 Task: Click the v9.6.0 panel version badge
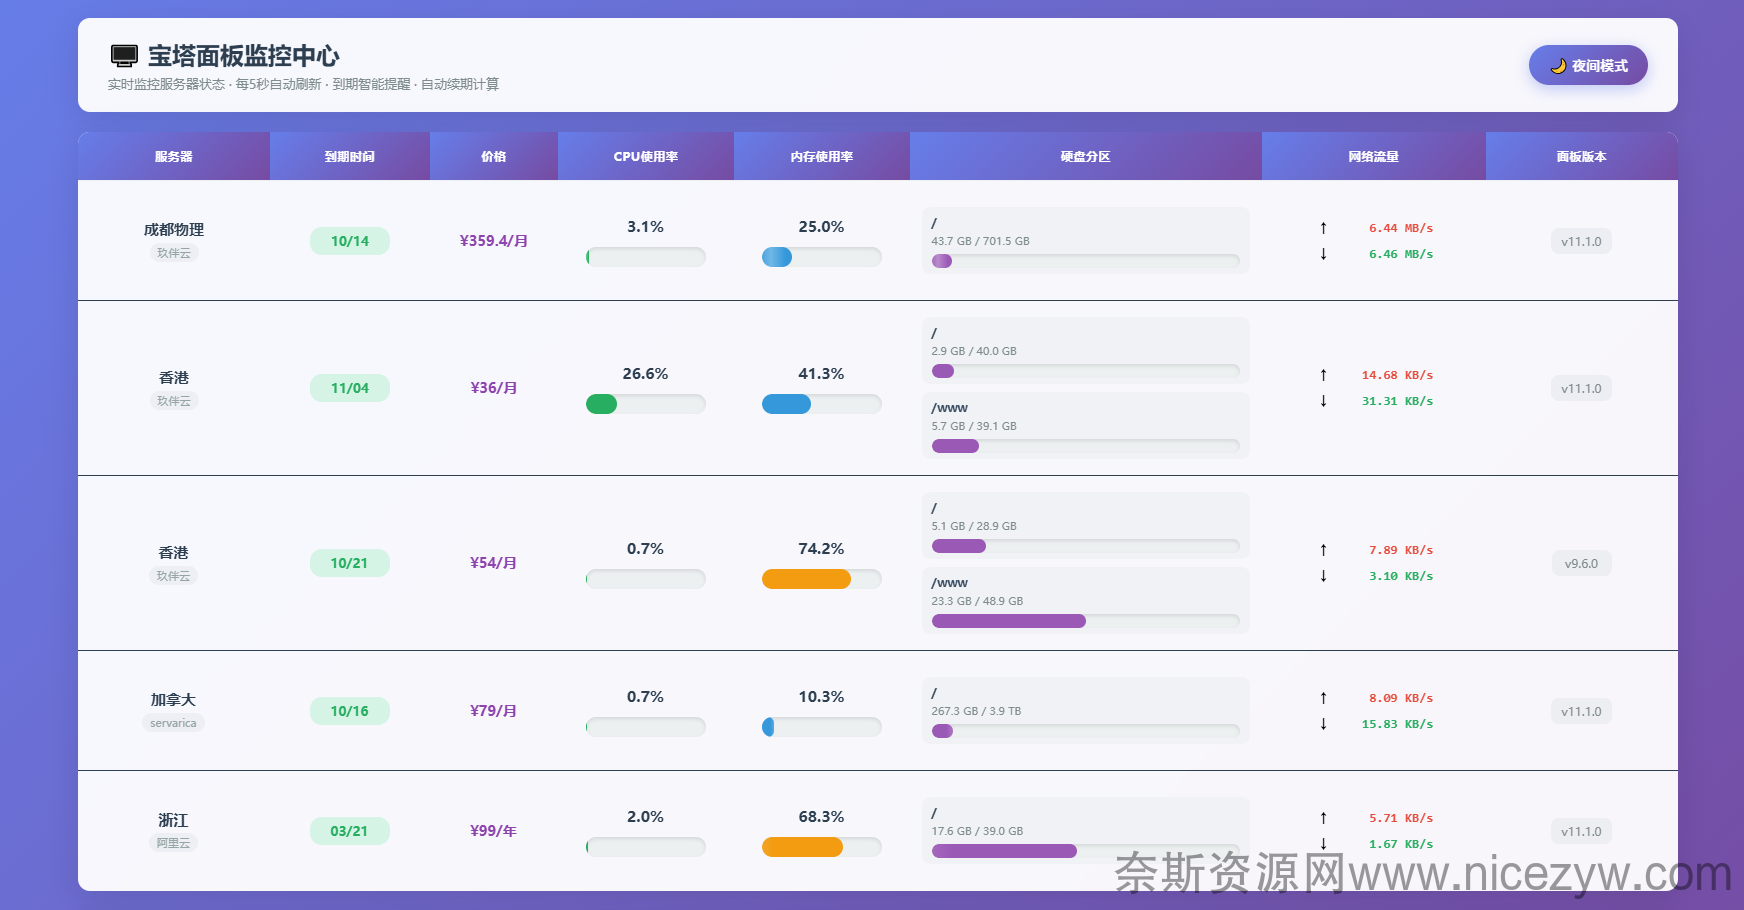[1581, 564]
